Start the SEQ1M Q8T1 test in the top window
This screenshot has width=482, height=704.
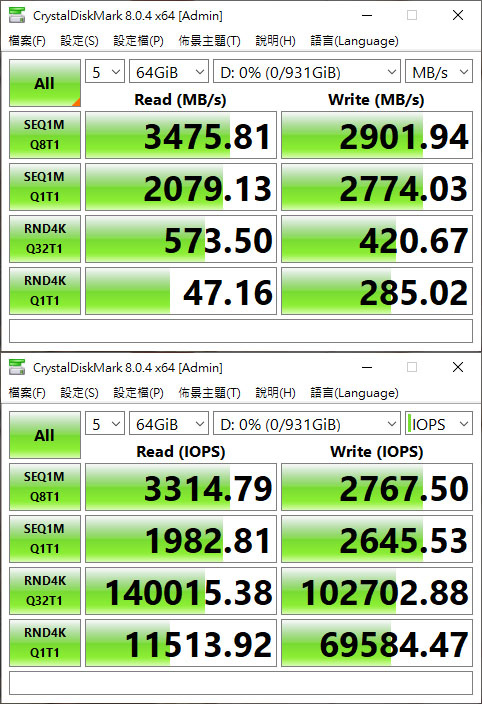[x=45, y=135]
